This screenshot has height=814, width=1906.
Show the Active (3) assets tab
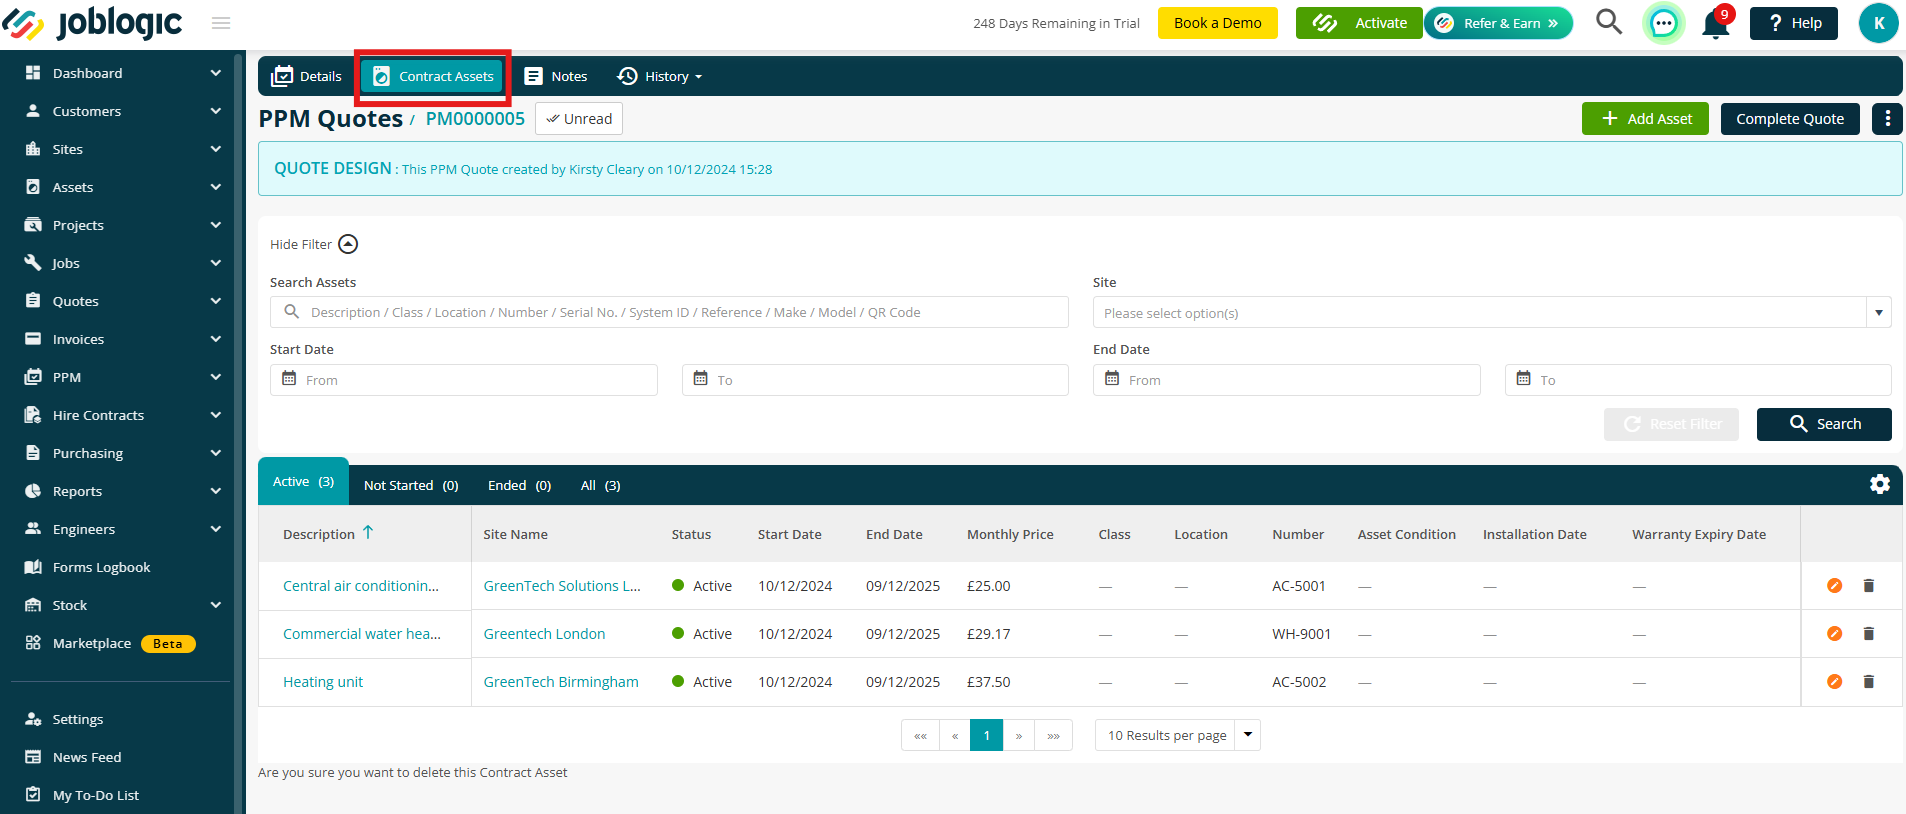point(303,482)
